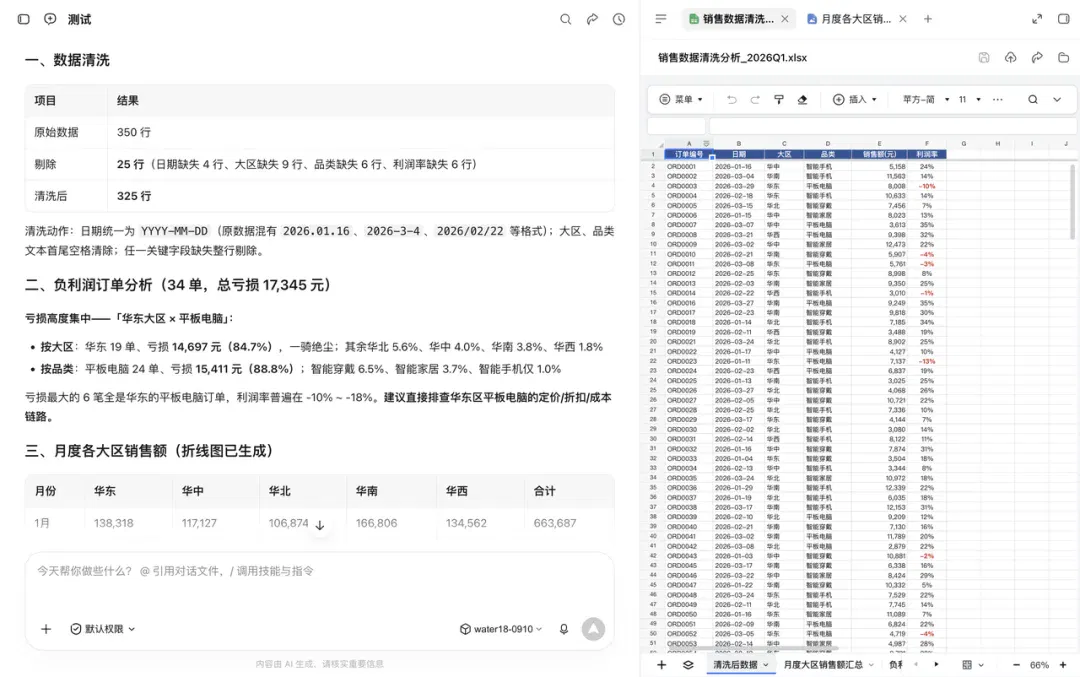The image size is (1080, 677).
Task: Share the xlsx file via arrow icon
Action: pyautogui.click(x=1037, y=58)
